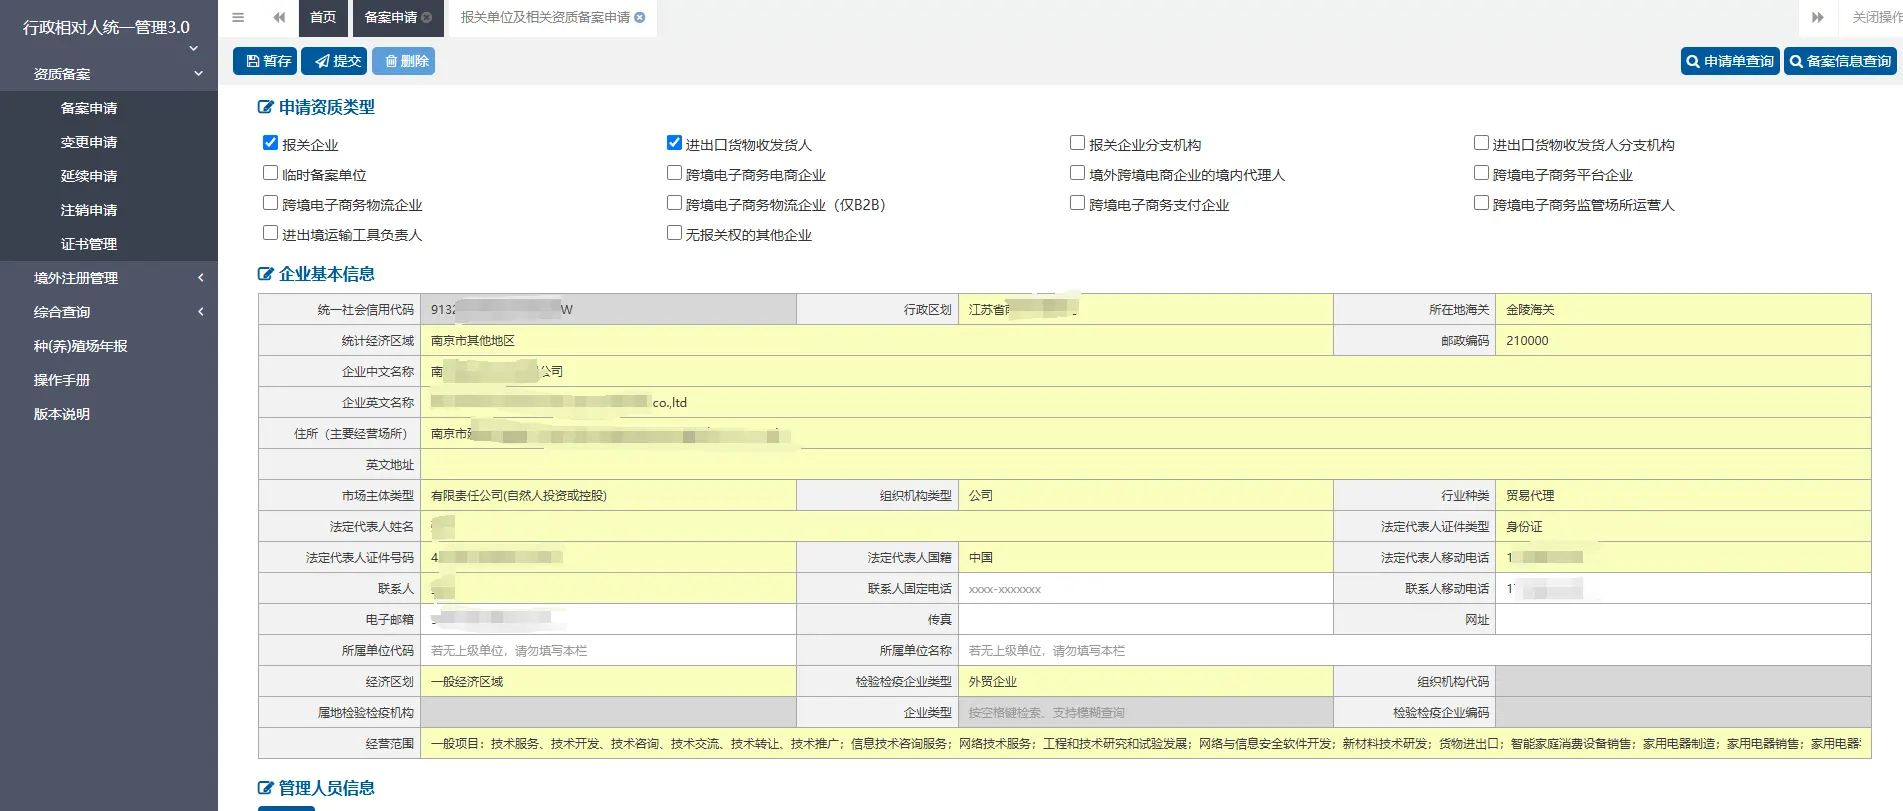
Task: Enable the 跨境电子商务企业 checkbox
Action: pyautogui.click(x=674, y=173)
